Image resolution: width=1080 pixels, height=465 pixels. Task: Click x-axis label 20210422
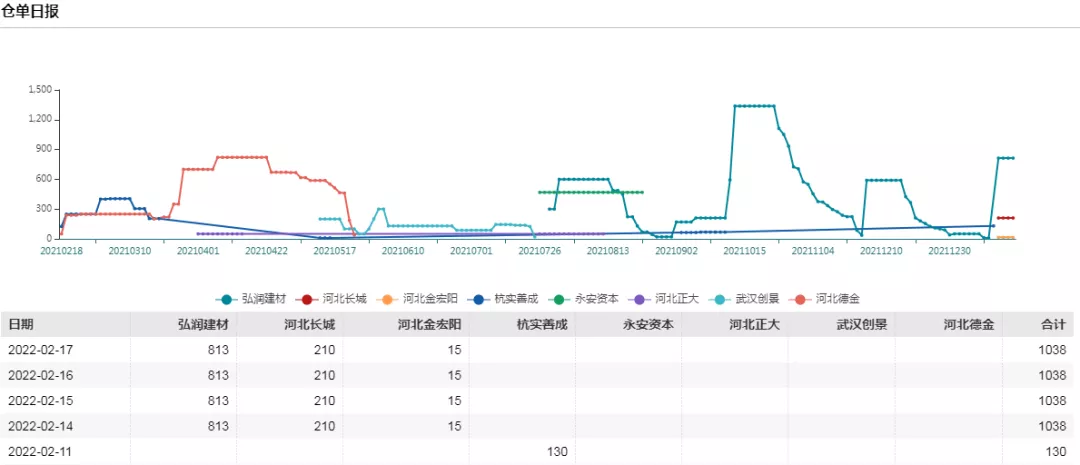click(x=266, y=251)
